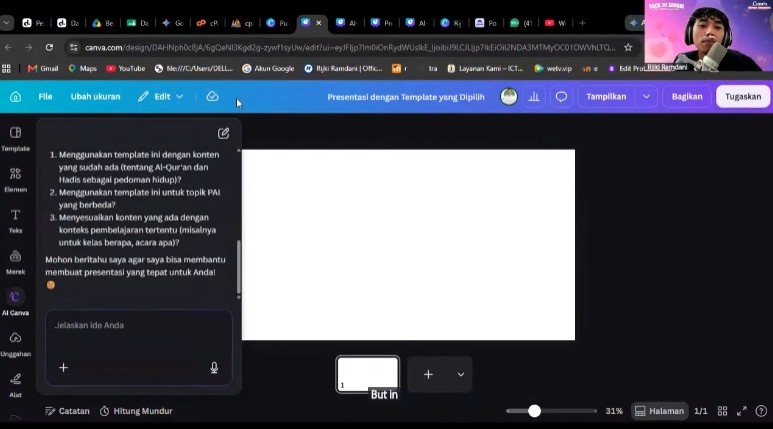
Task: Start a new AI chat icon
Action: (x=223, y=134)
